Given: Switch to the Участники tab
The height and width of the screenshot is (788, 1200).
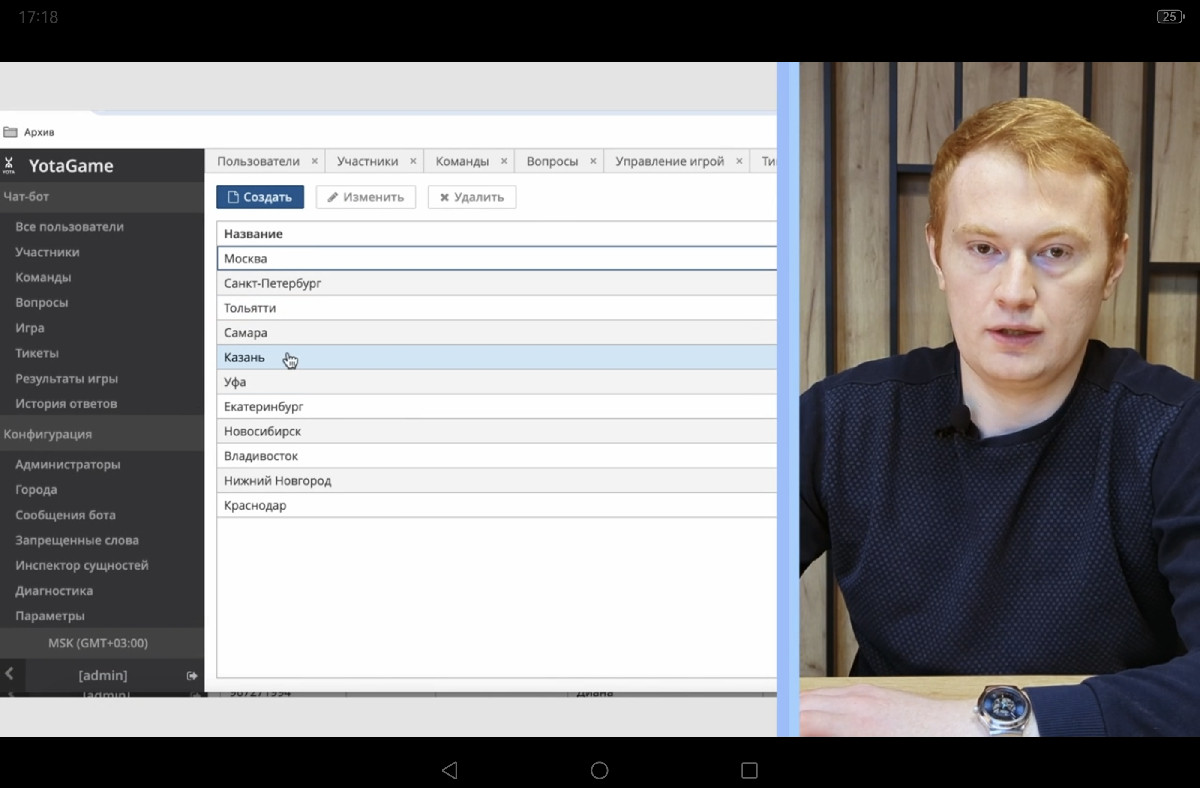Looking at the screenshot, I should coord(367,161).
